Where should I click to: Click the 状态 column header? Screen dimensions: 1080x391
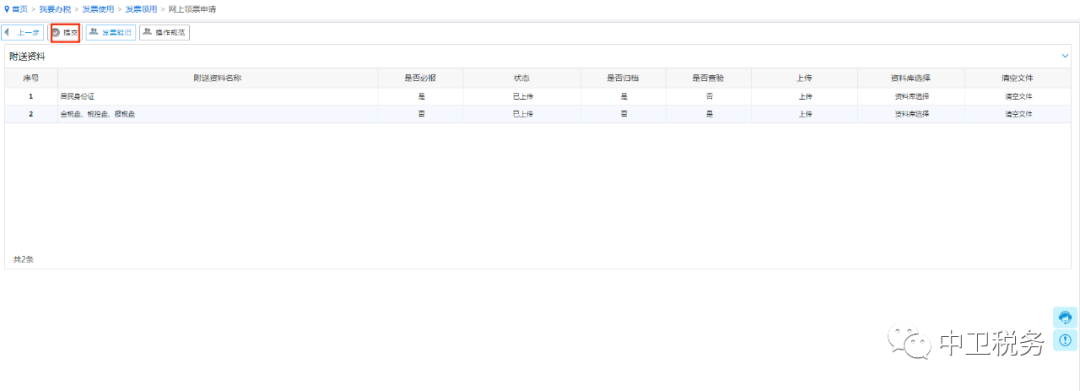[x=521, y=78]
